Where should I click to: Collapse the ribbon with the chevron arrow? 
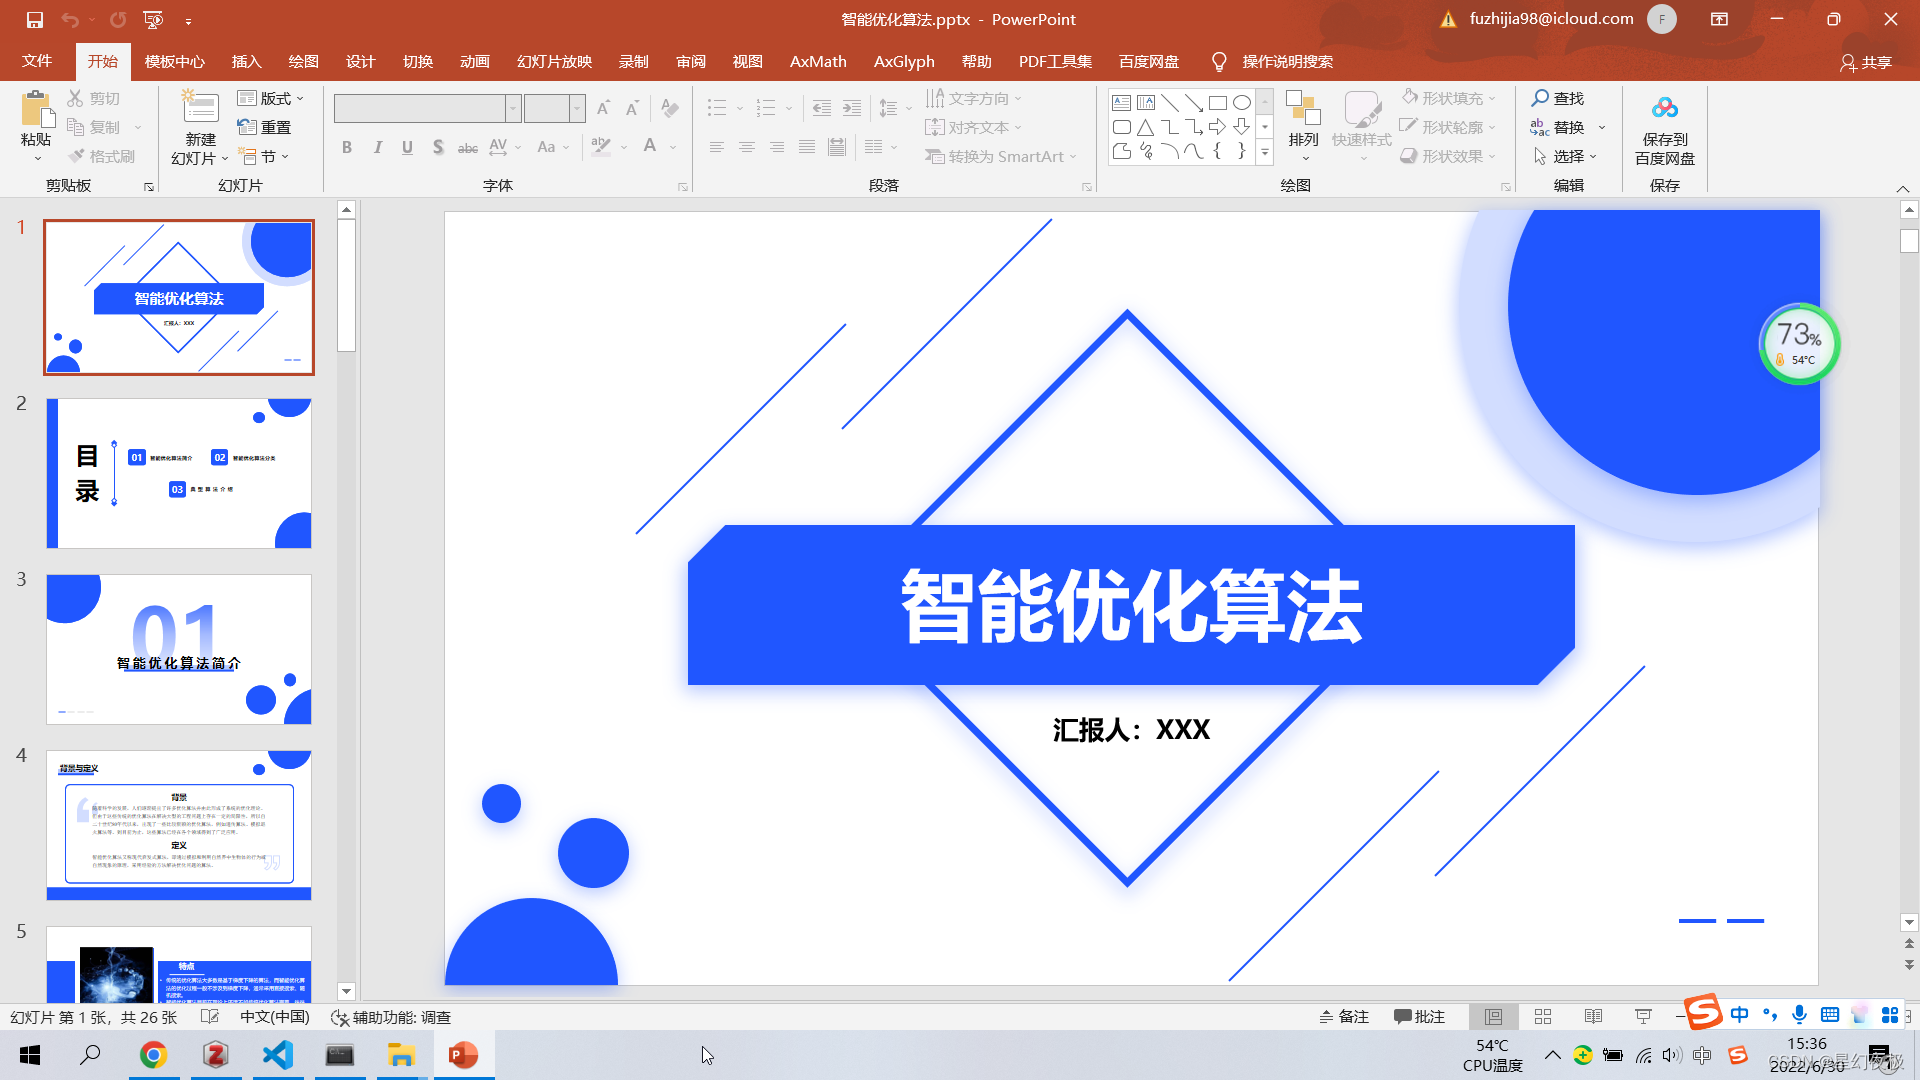(1903, 188)
